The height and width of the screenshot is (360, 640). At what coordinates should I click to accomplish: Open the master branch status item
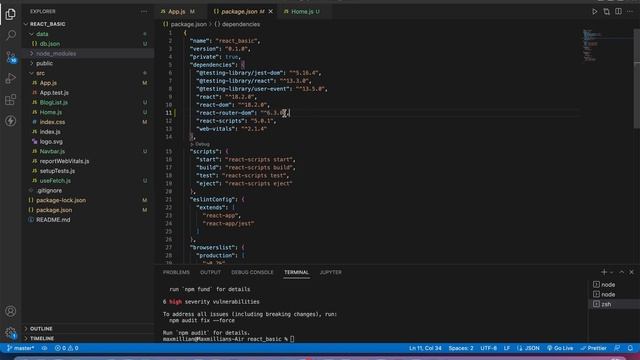tap(20, 348)
